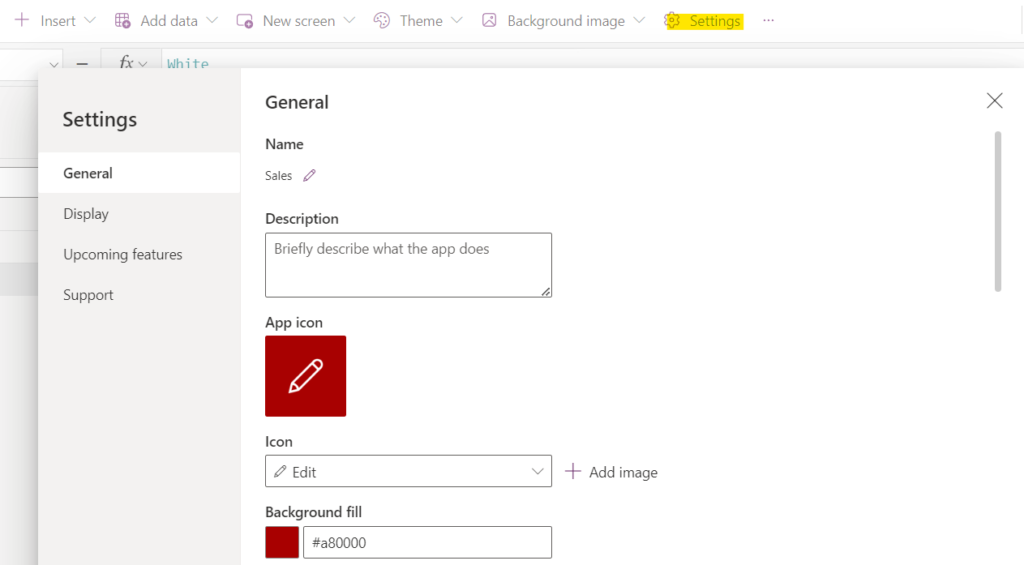Open the Upcoming features tab

click(x=139, y=254)
